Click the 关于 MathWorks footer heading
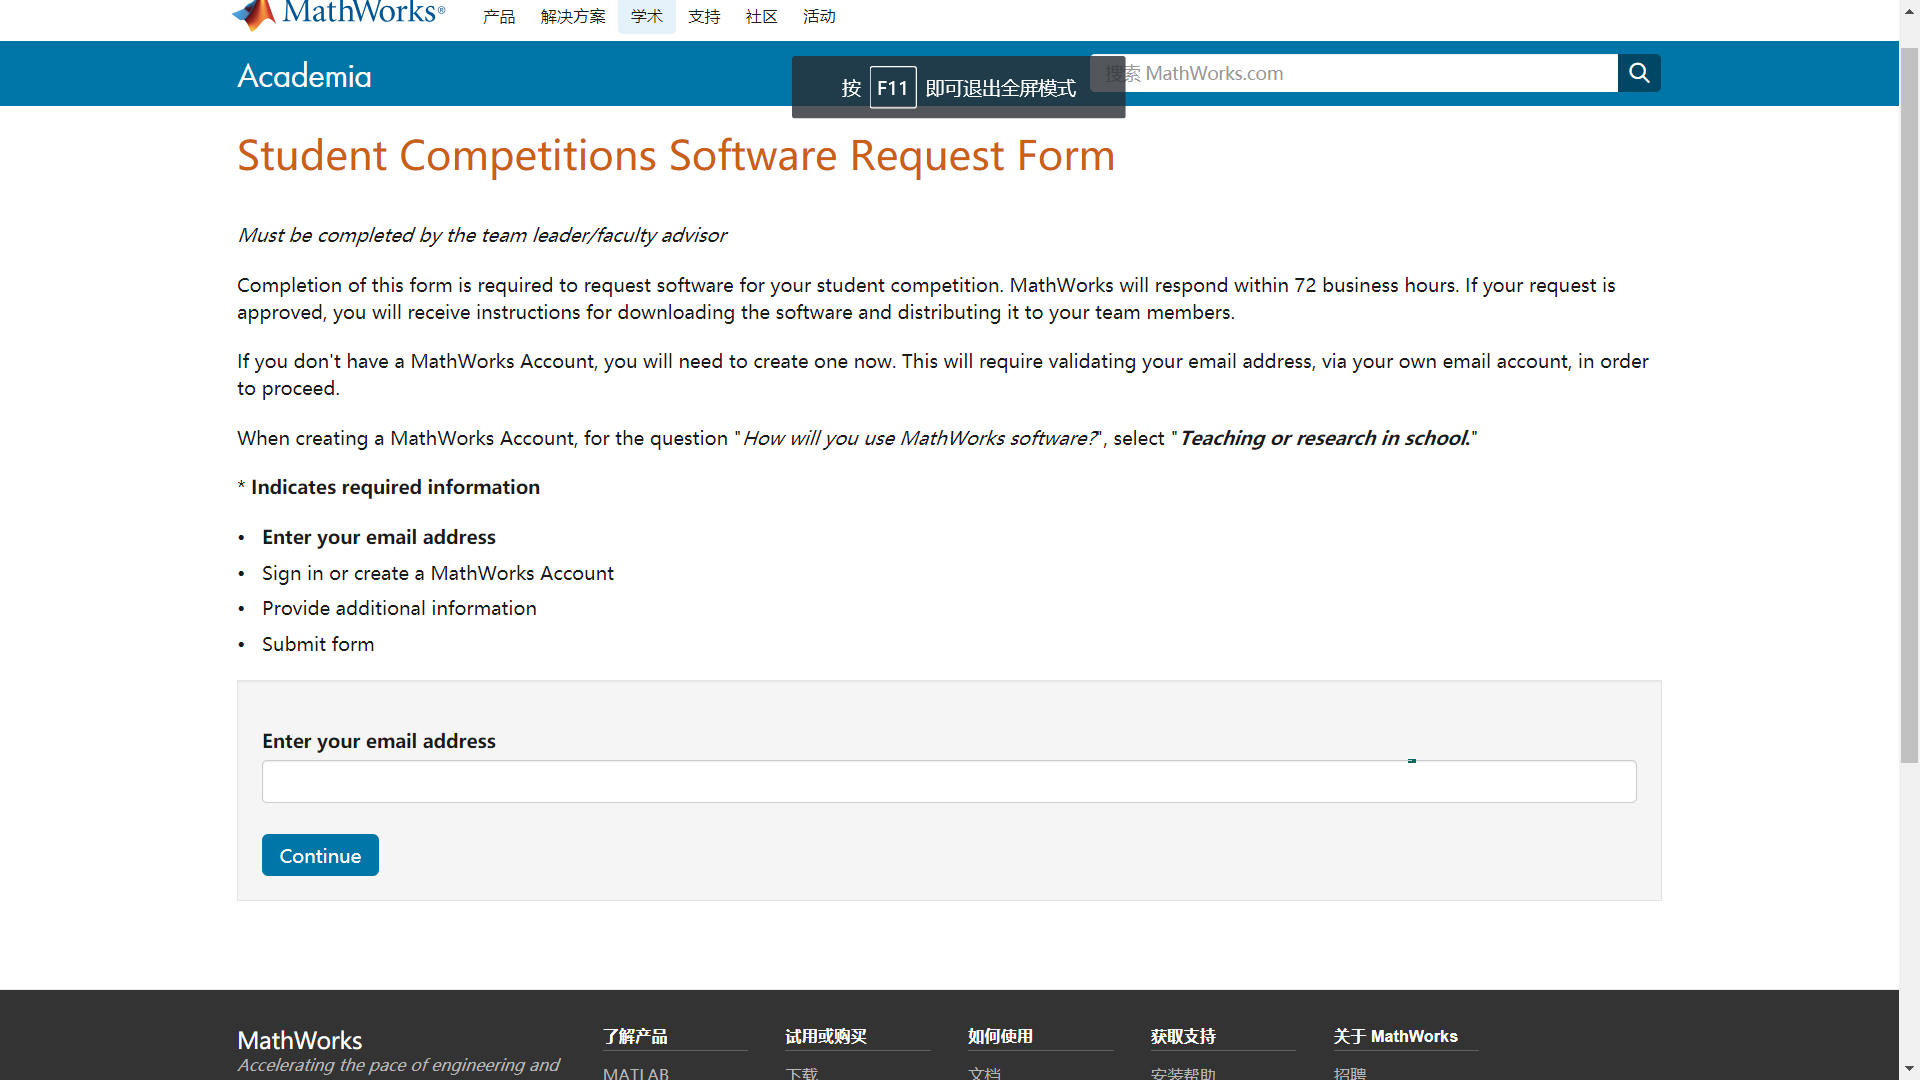This screenshot has width=1920, height=1080. tap(1395, 1036)
